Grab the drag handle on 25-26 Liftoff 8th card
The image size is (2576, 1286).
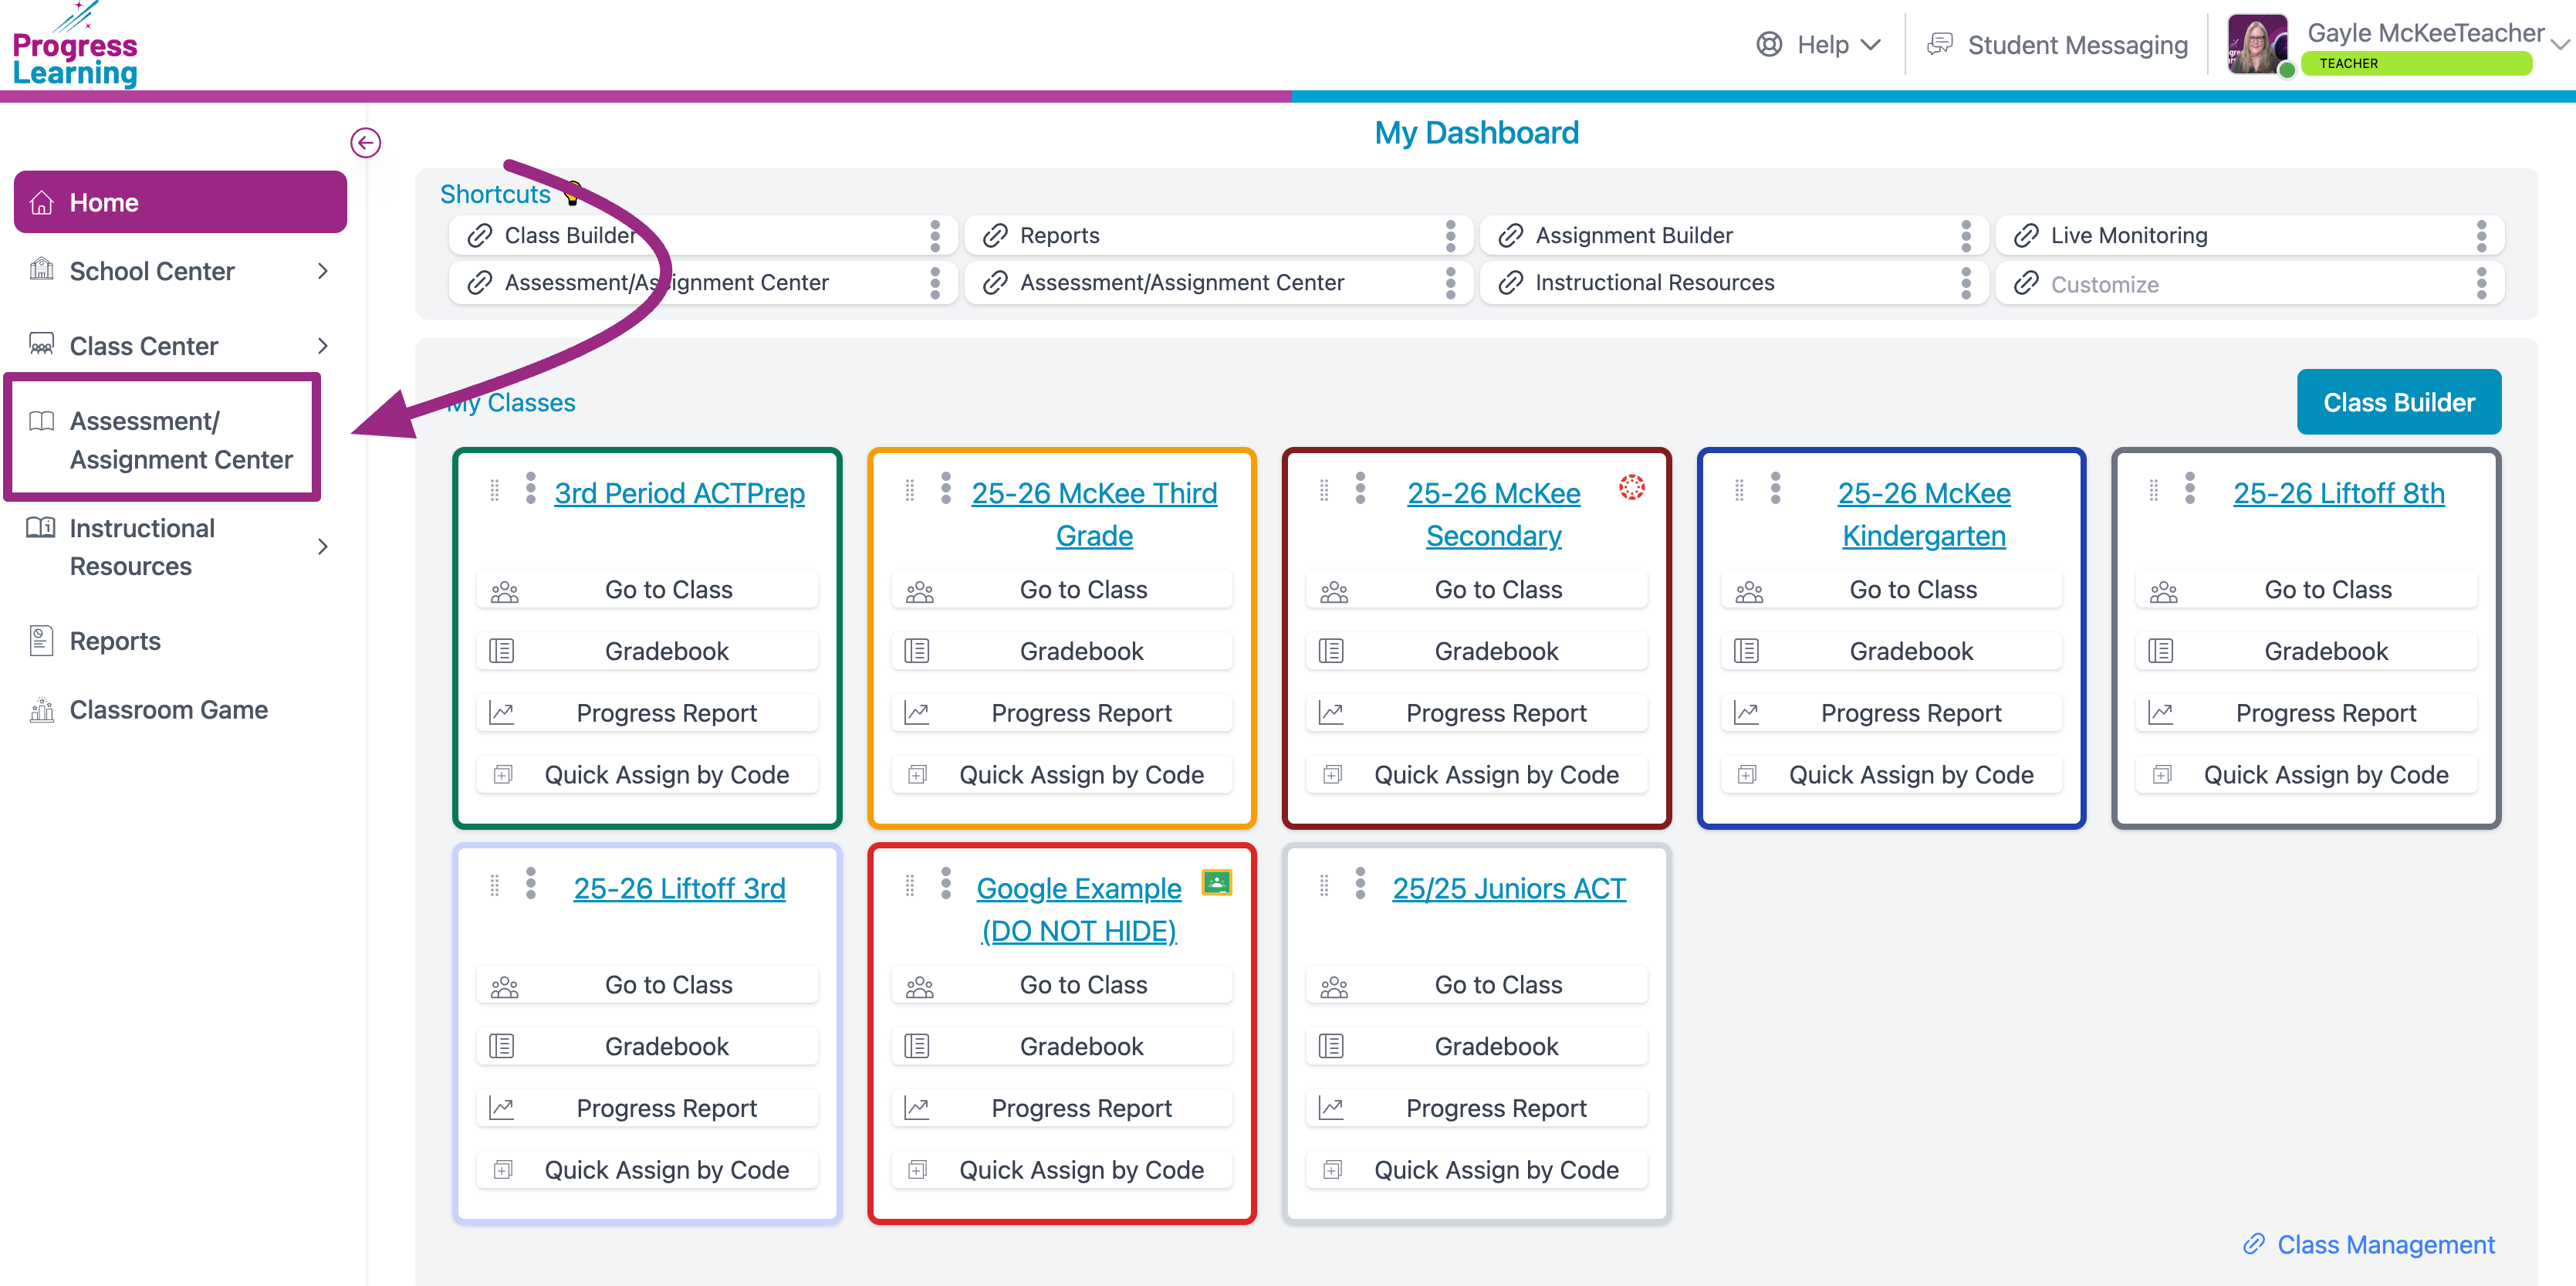(x=2154, y=490)
